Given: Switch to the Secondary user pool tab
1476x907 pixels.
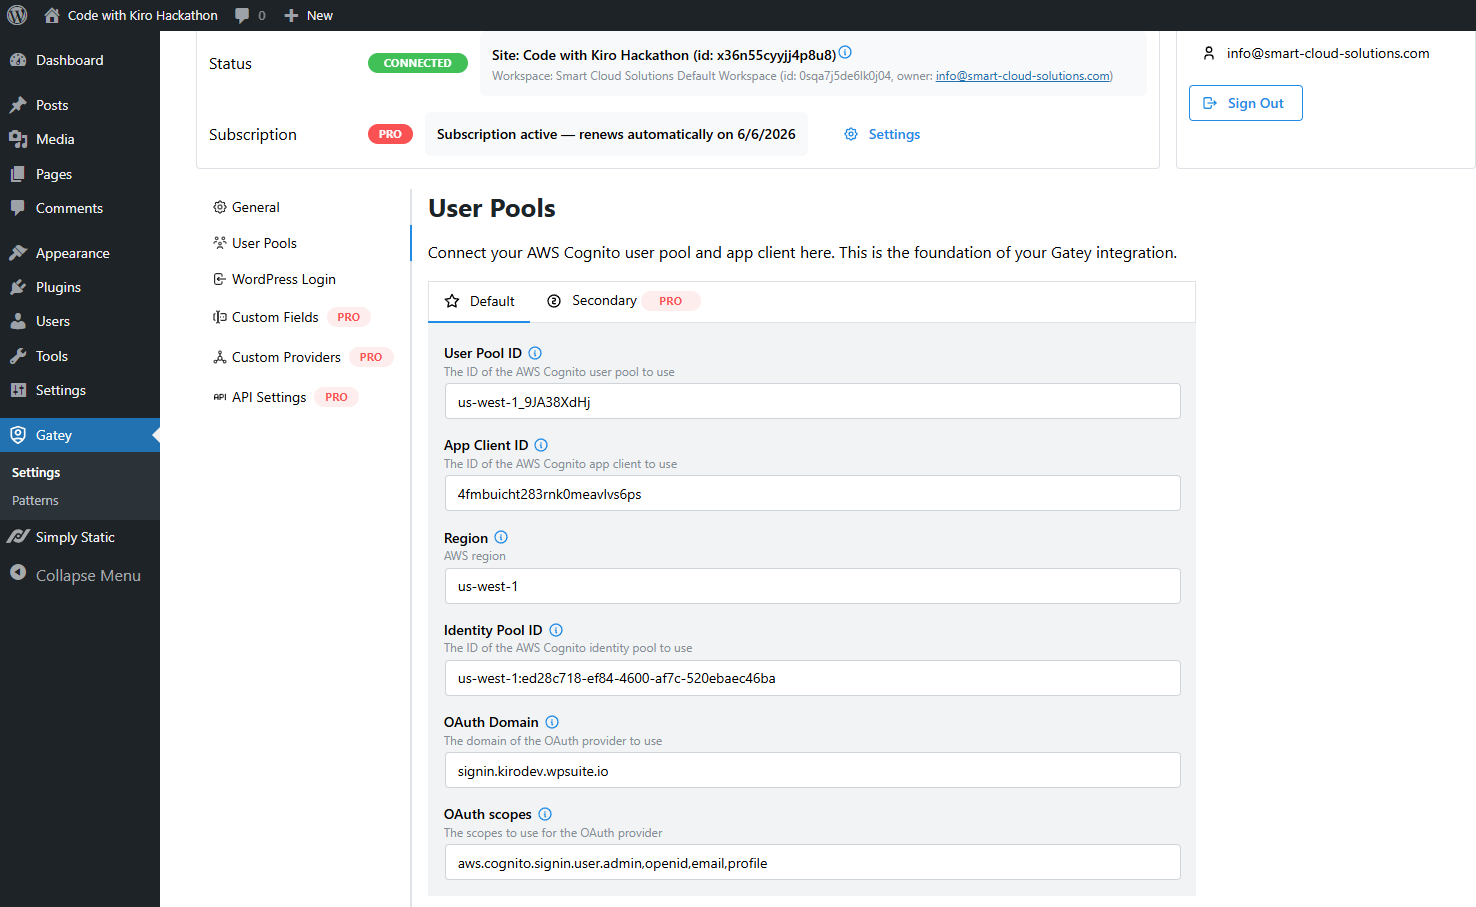Looking at the screenshot, I should point(623,301).
